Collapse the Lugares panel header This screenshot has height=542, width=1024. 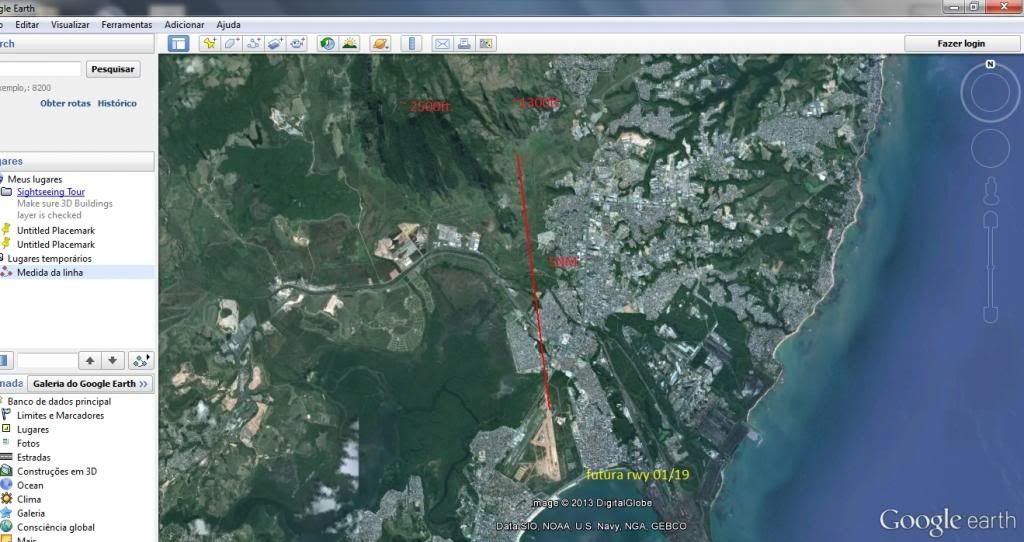(77, 161)
